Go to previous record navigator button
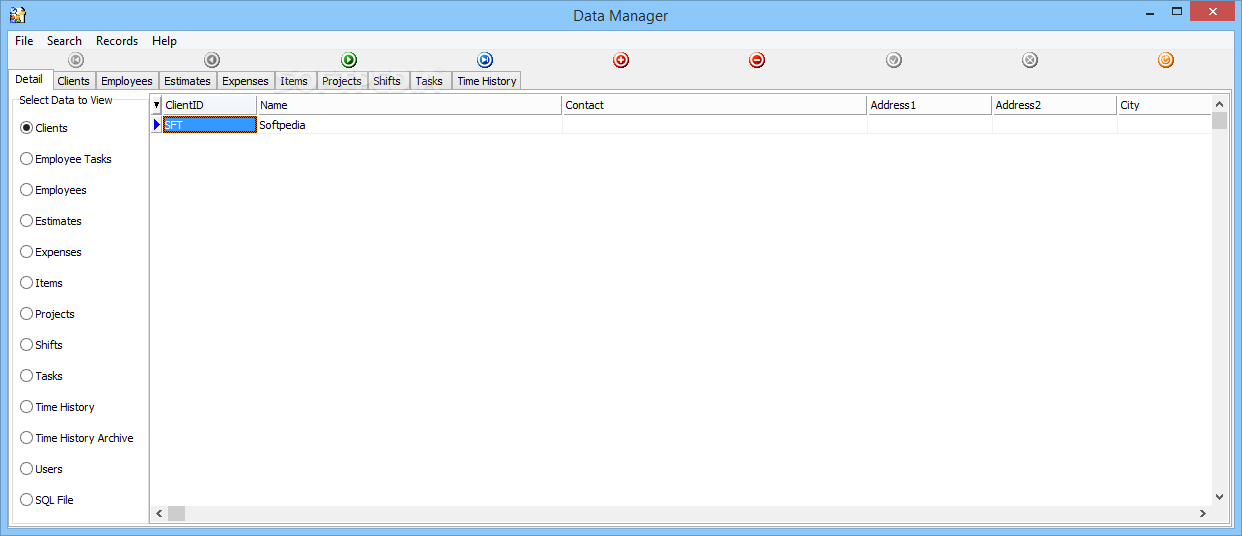 (212, 60)
